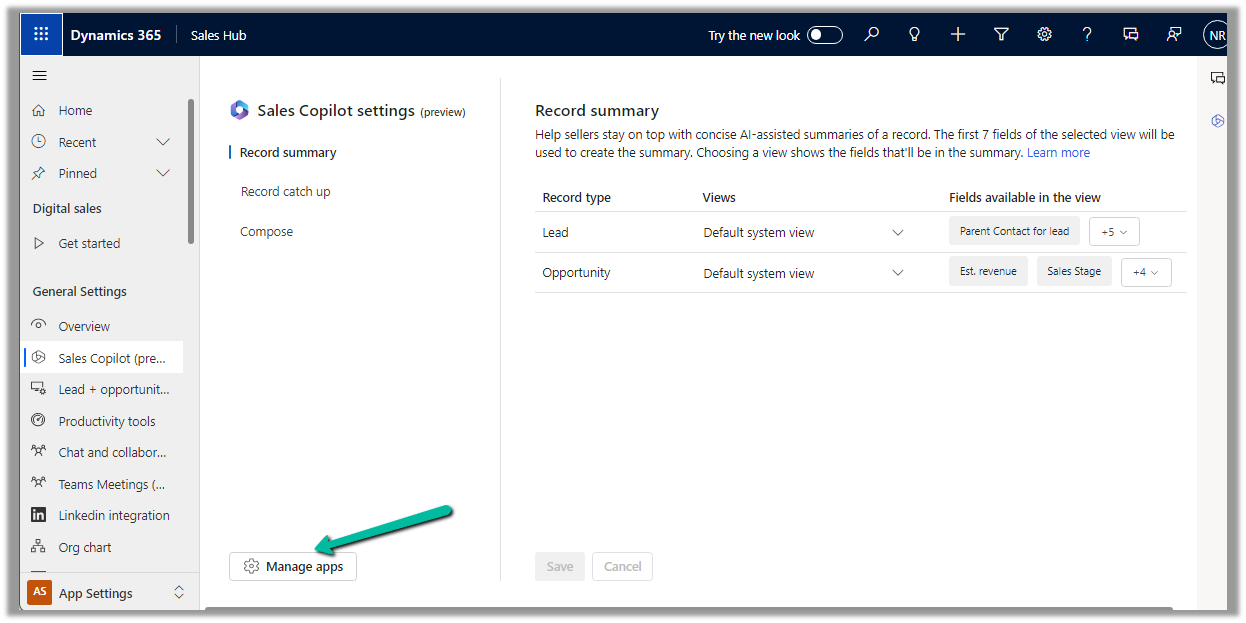Open the app launcher waffle icon

pos(41,35)
